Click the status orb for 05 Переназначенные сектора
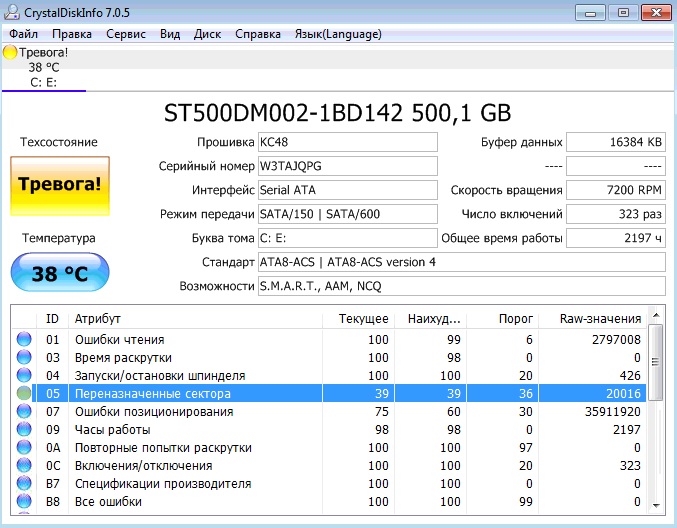Screen dimensions: 677x528 [24, 393]
